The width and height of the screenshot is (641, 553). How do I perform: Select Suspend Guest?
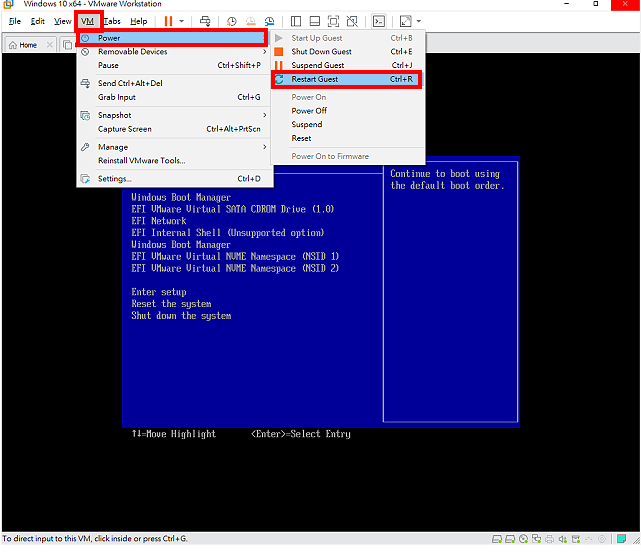click(347, 65)
